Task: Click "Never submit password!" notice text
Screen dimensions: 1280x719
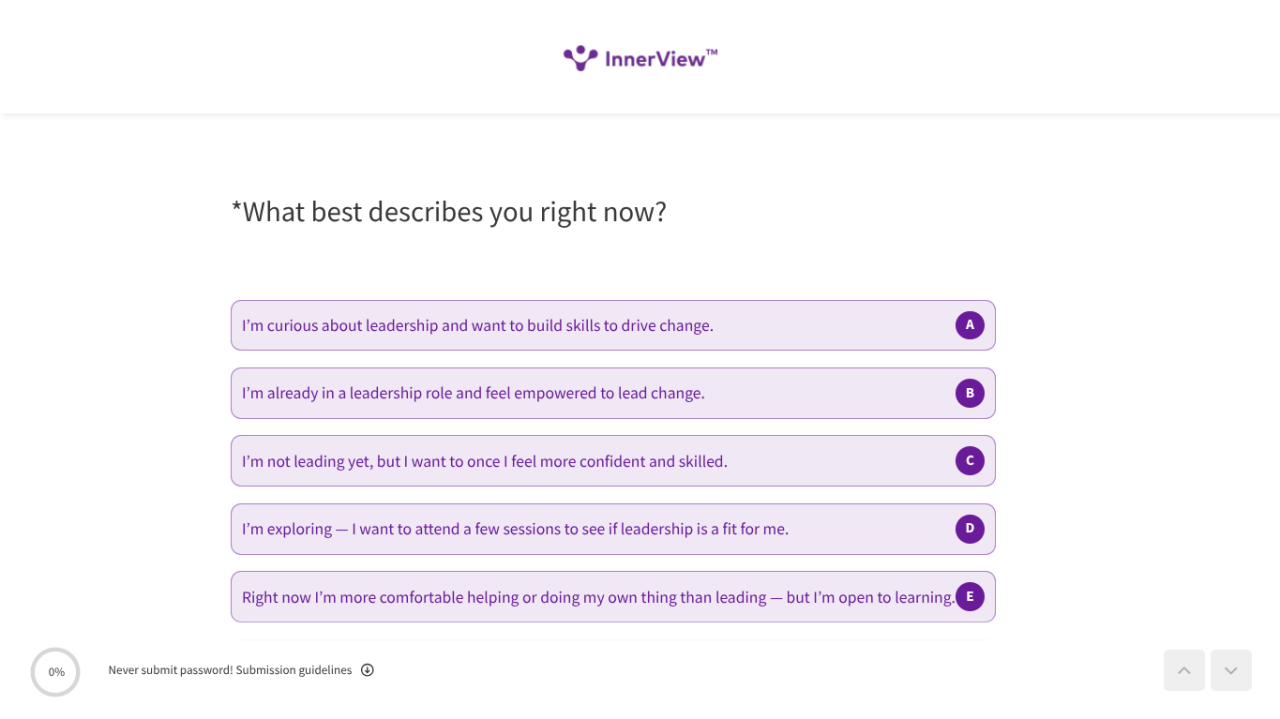Action: [x=170, y=670]
